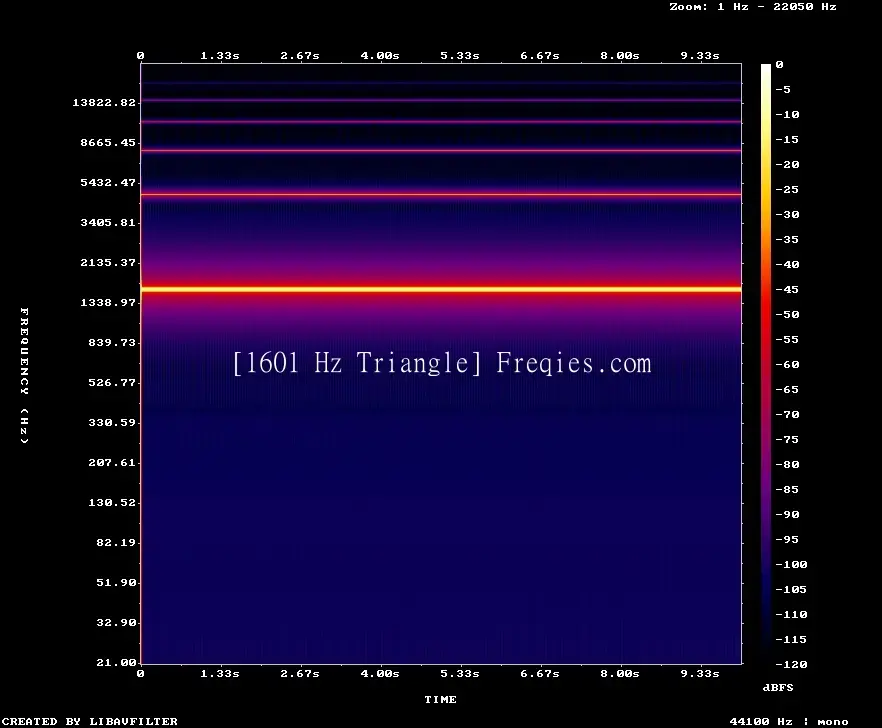Click the -55 dBFS scale value
The image size is (882, 728).
787,339
